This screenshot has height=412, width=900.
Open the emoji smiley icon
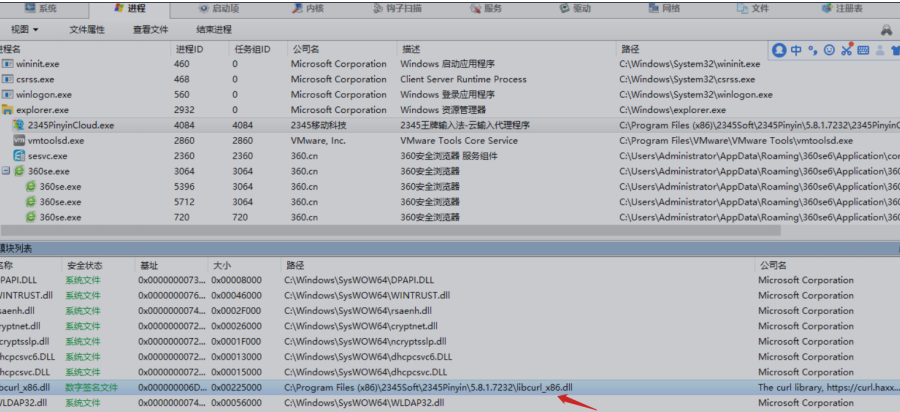coord(829,50)
